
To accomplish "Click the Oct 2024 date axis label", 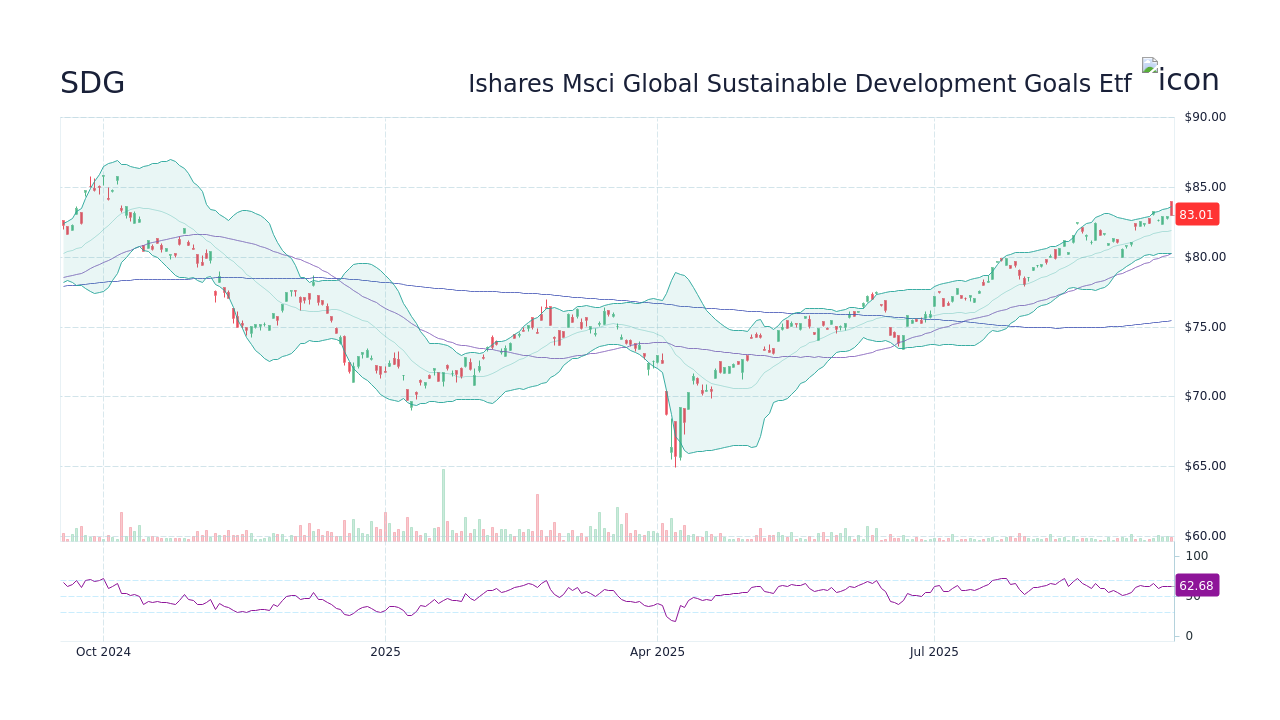I will 103,652.
